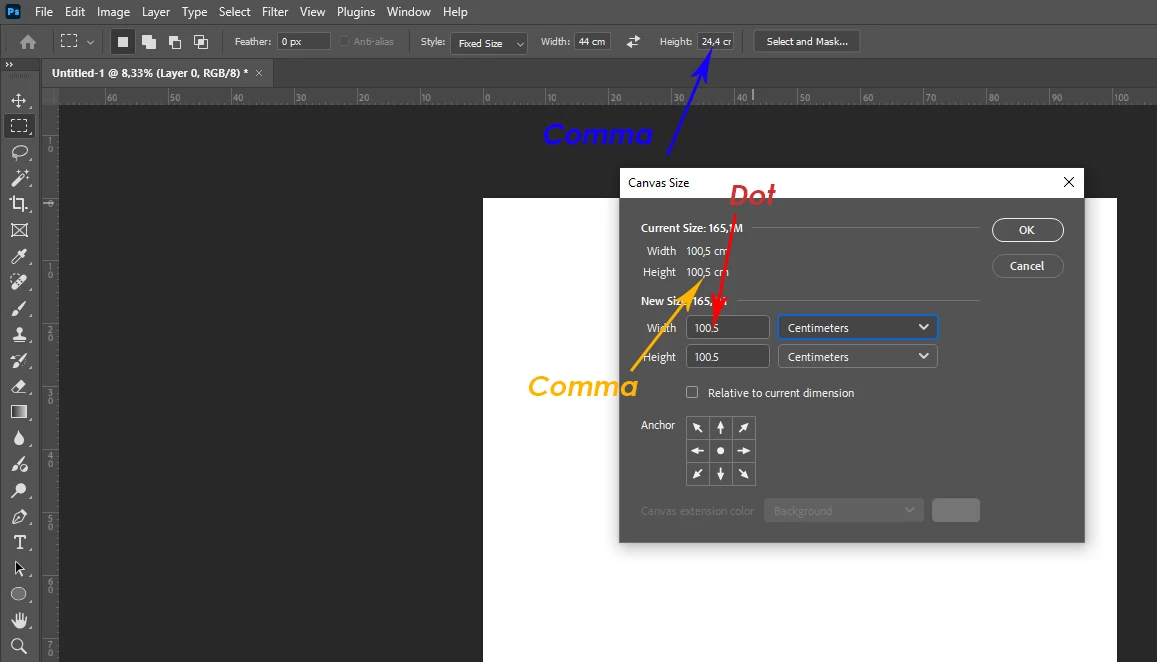The width and height of the screenshot is (1157, 662).
Task: Click the options bar Height field
Action: [716, 42]
